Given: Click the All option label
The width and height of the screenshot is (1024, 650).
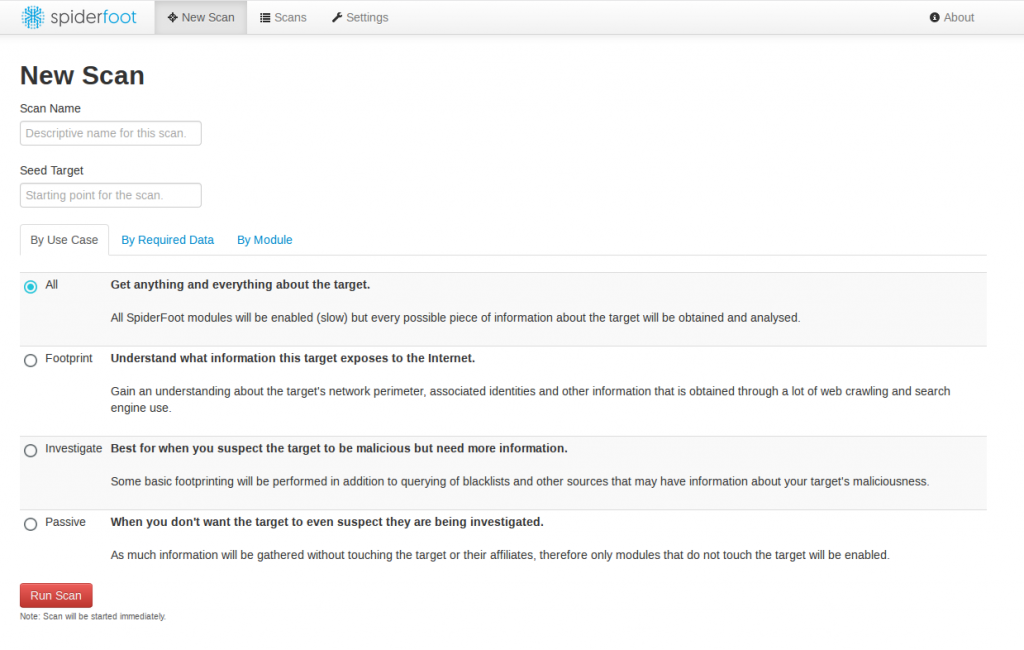Looking at the screenshot, I should tap(52, 285).
